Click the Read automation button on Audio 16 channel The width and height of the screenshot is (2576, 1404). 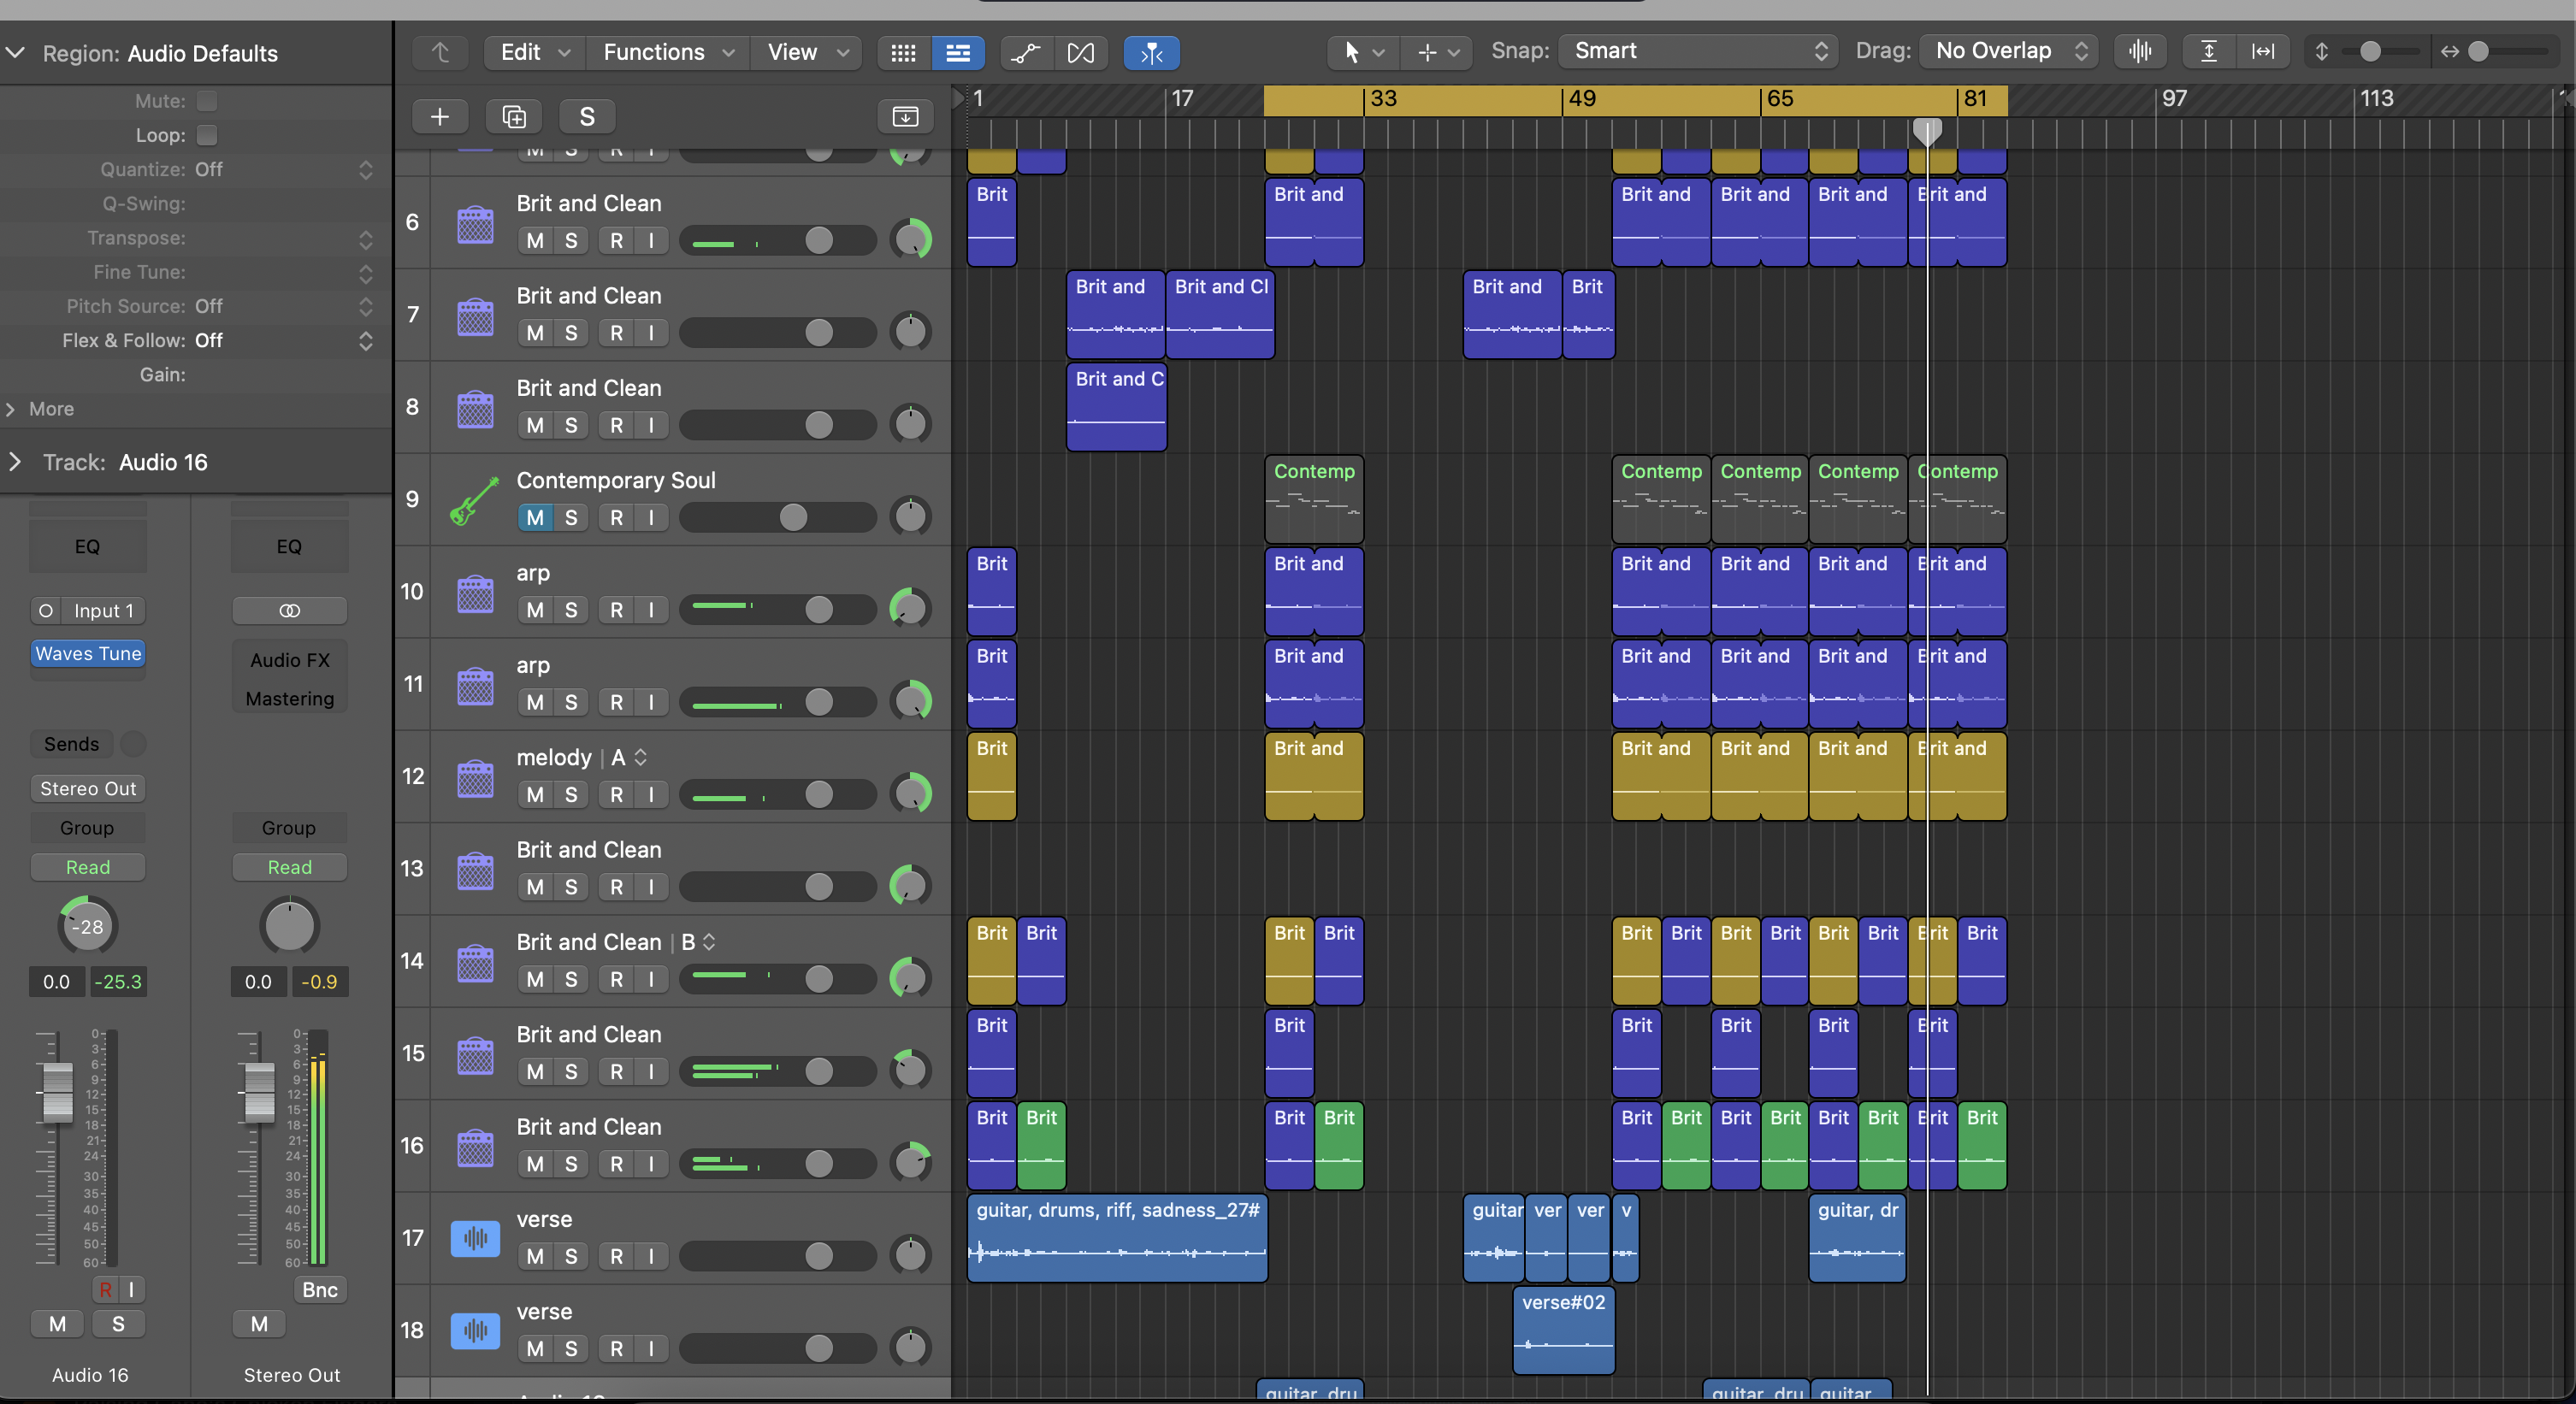(x=87, y=867)
